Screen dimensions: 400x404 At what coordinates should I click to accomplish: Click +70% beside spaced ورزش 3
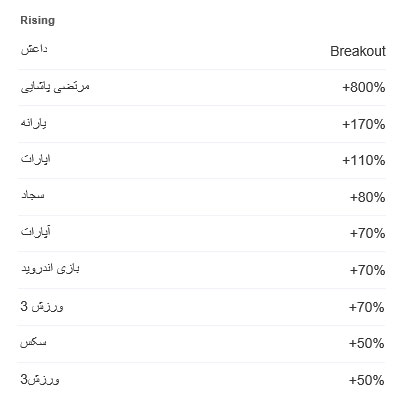point(367,307)
